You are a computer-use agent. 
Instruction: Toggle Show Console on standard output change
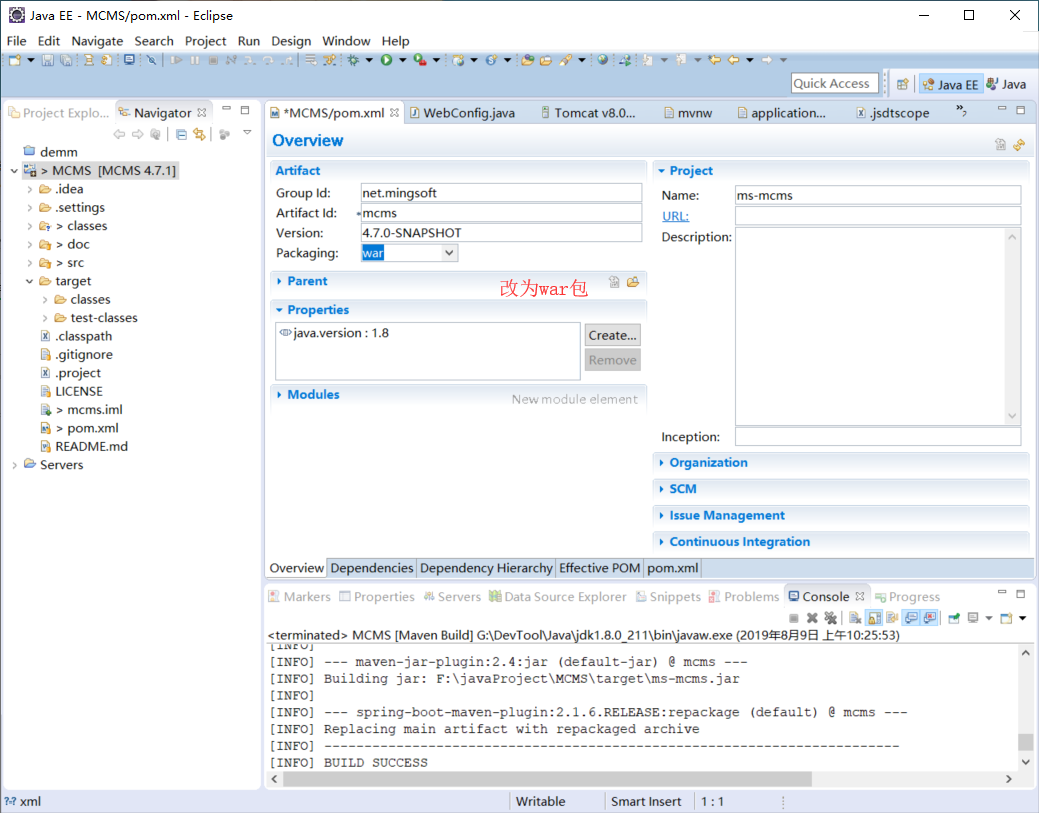click(x=912, y=618)
